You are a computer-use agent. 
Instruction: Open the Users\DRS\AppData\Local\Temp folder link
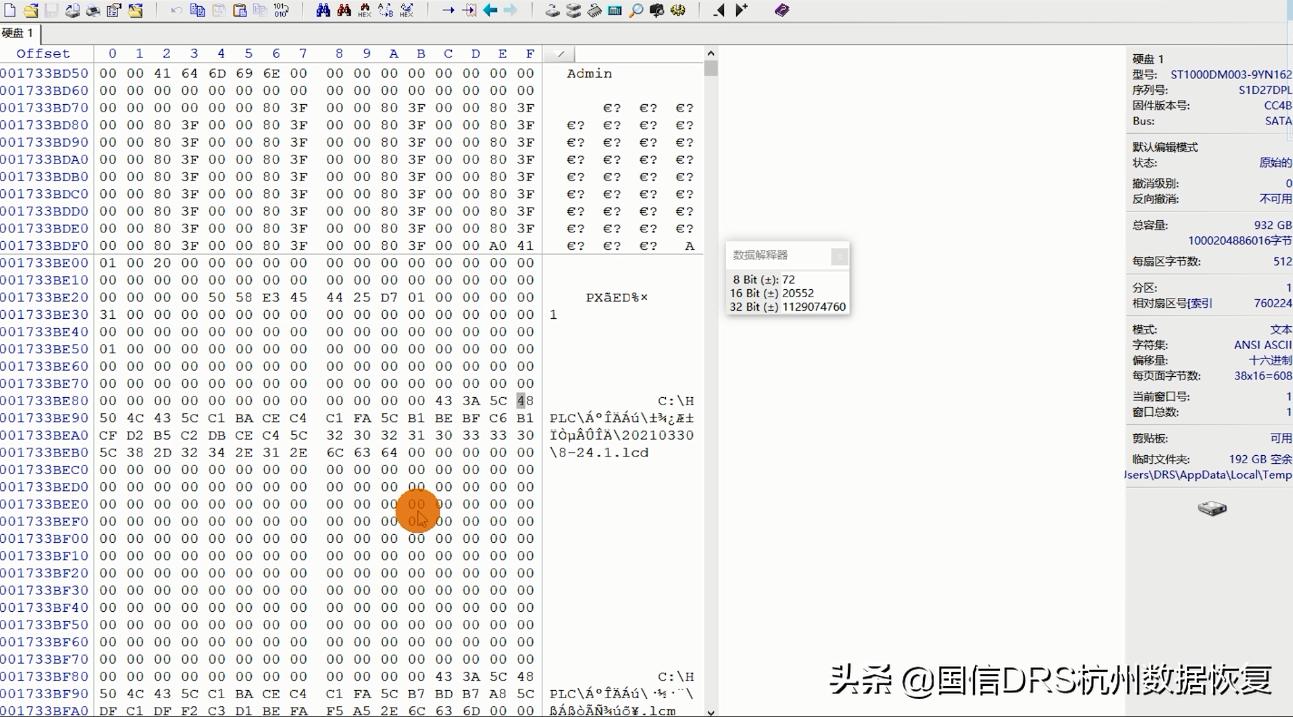1205,474
